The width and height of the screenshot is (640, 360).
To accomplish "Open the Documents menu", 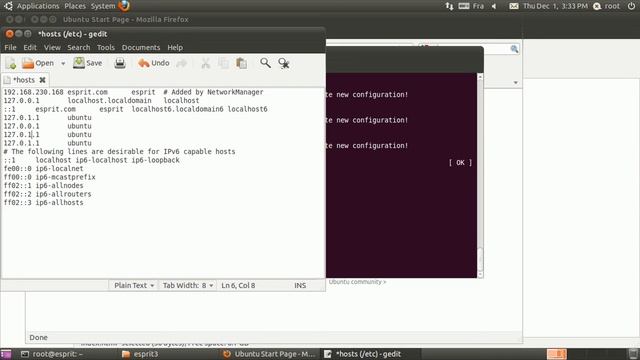I will [141, 47].
